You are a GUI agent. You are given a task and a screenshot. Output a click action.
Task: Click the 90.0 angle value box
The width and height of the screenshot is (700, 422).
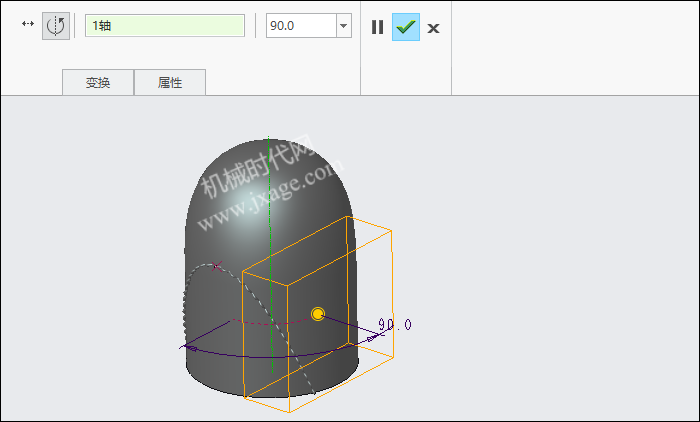point(301,25)
